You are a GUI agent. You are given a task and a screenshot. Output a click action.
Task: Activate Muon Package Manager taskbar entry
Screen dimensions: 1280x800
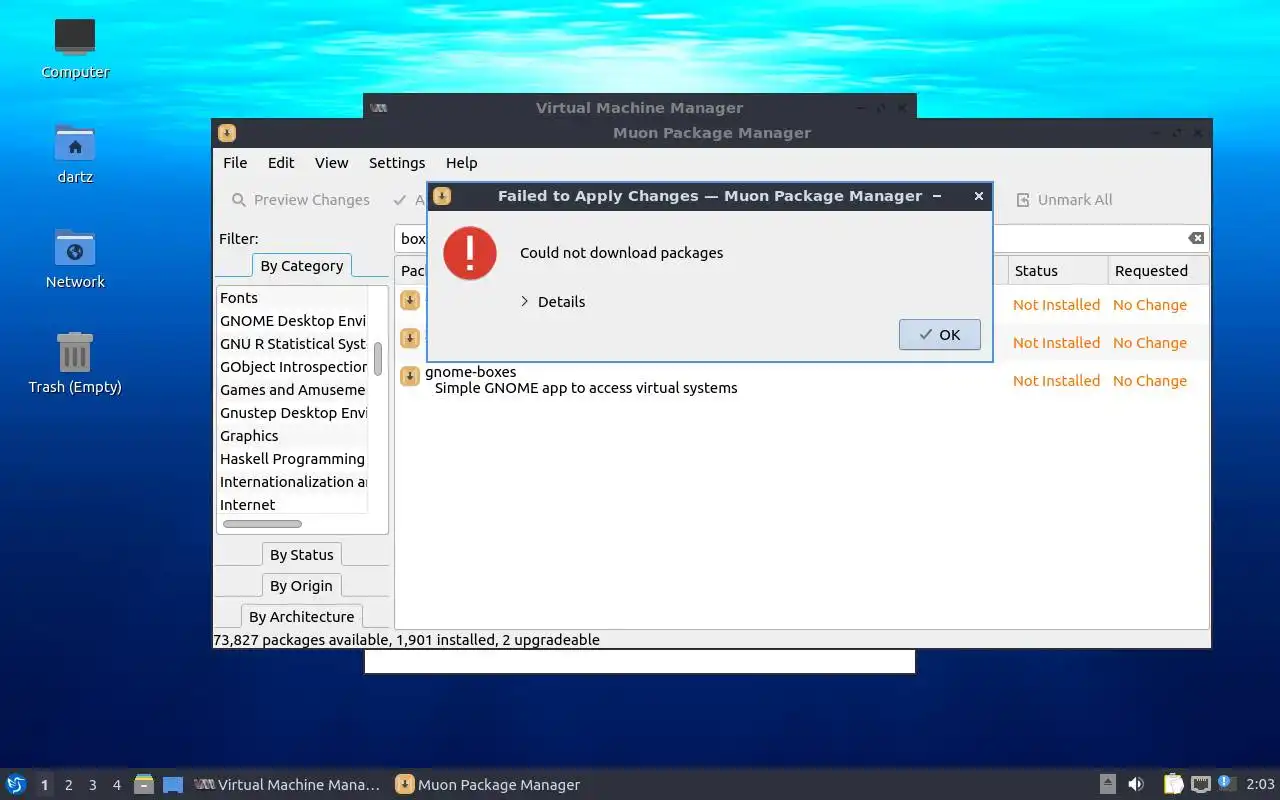tap(488, 785)
